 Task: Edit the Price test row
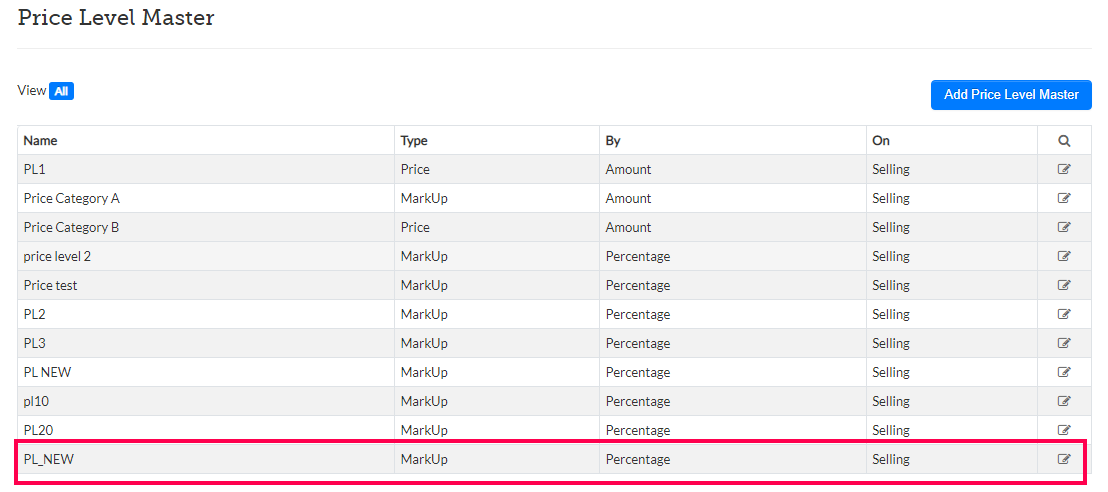click(1064, 286)
